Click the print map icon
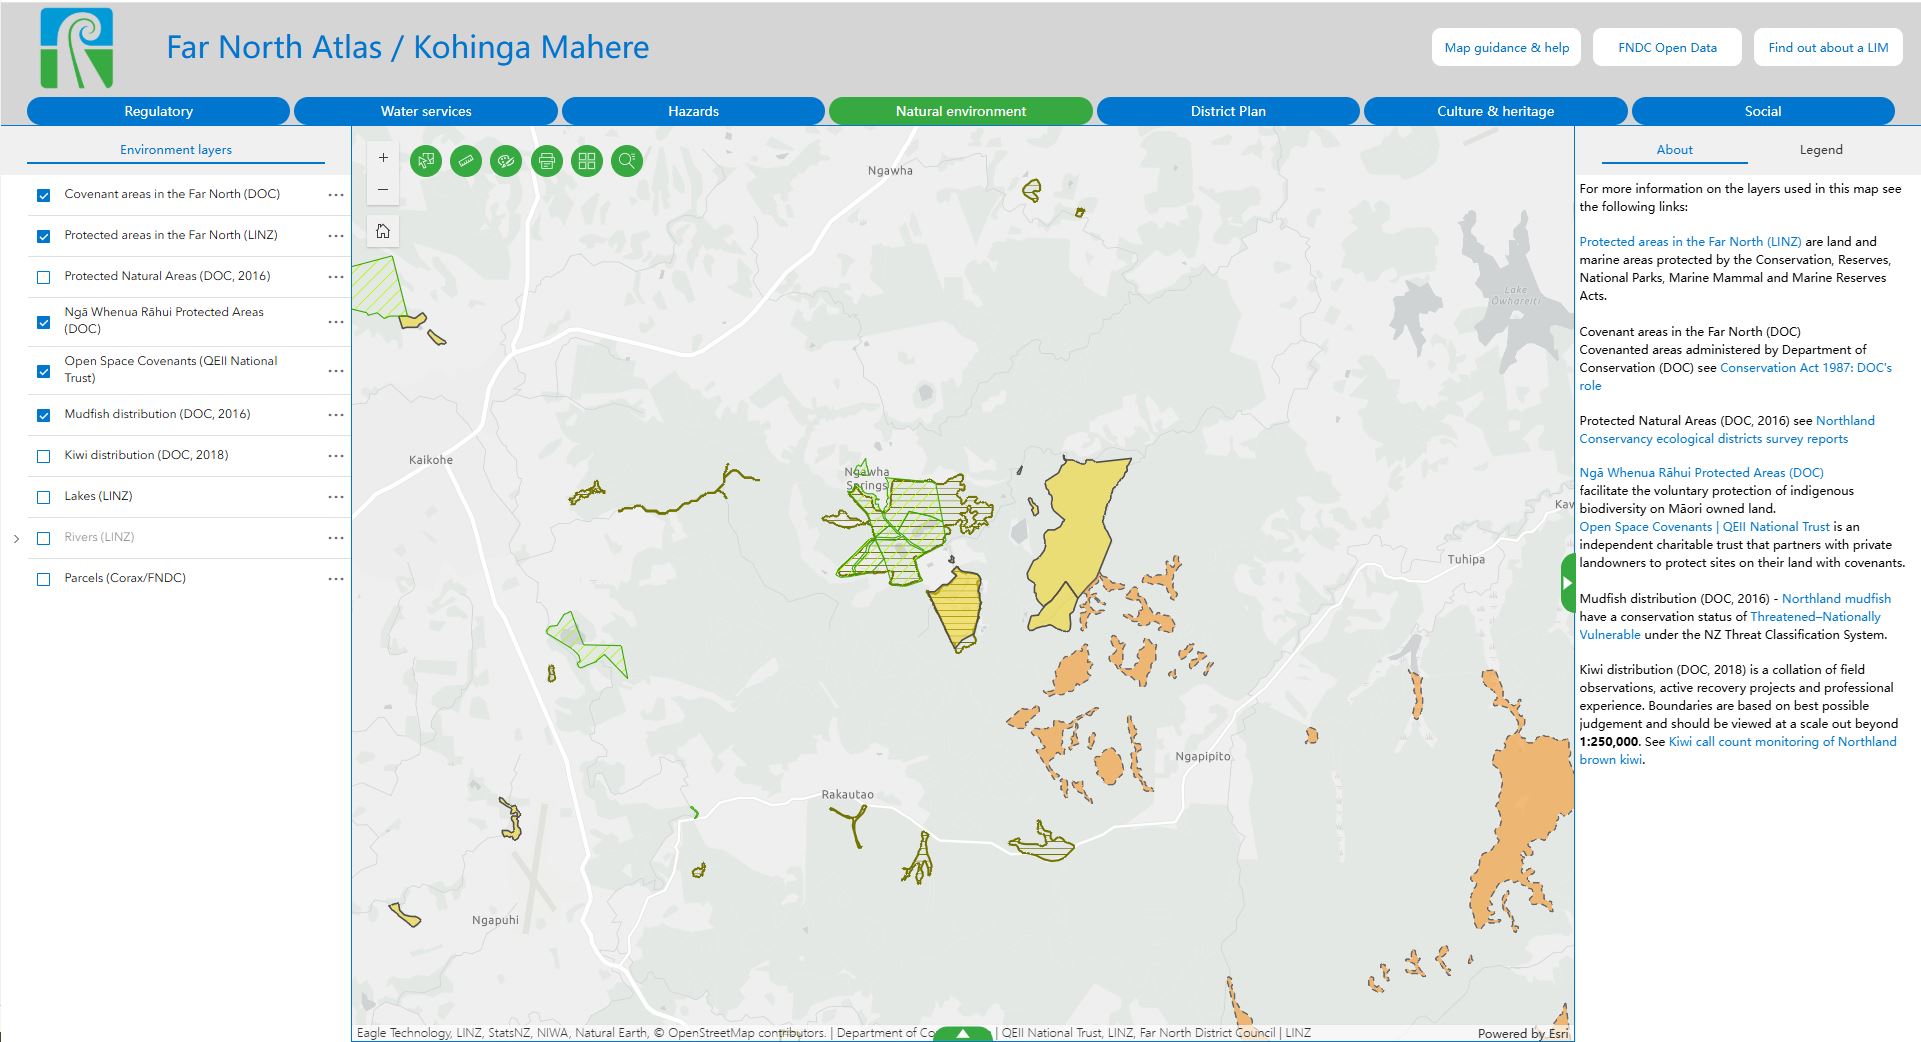 pos(547,161)
